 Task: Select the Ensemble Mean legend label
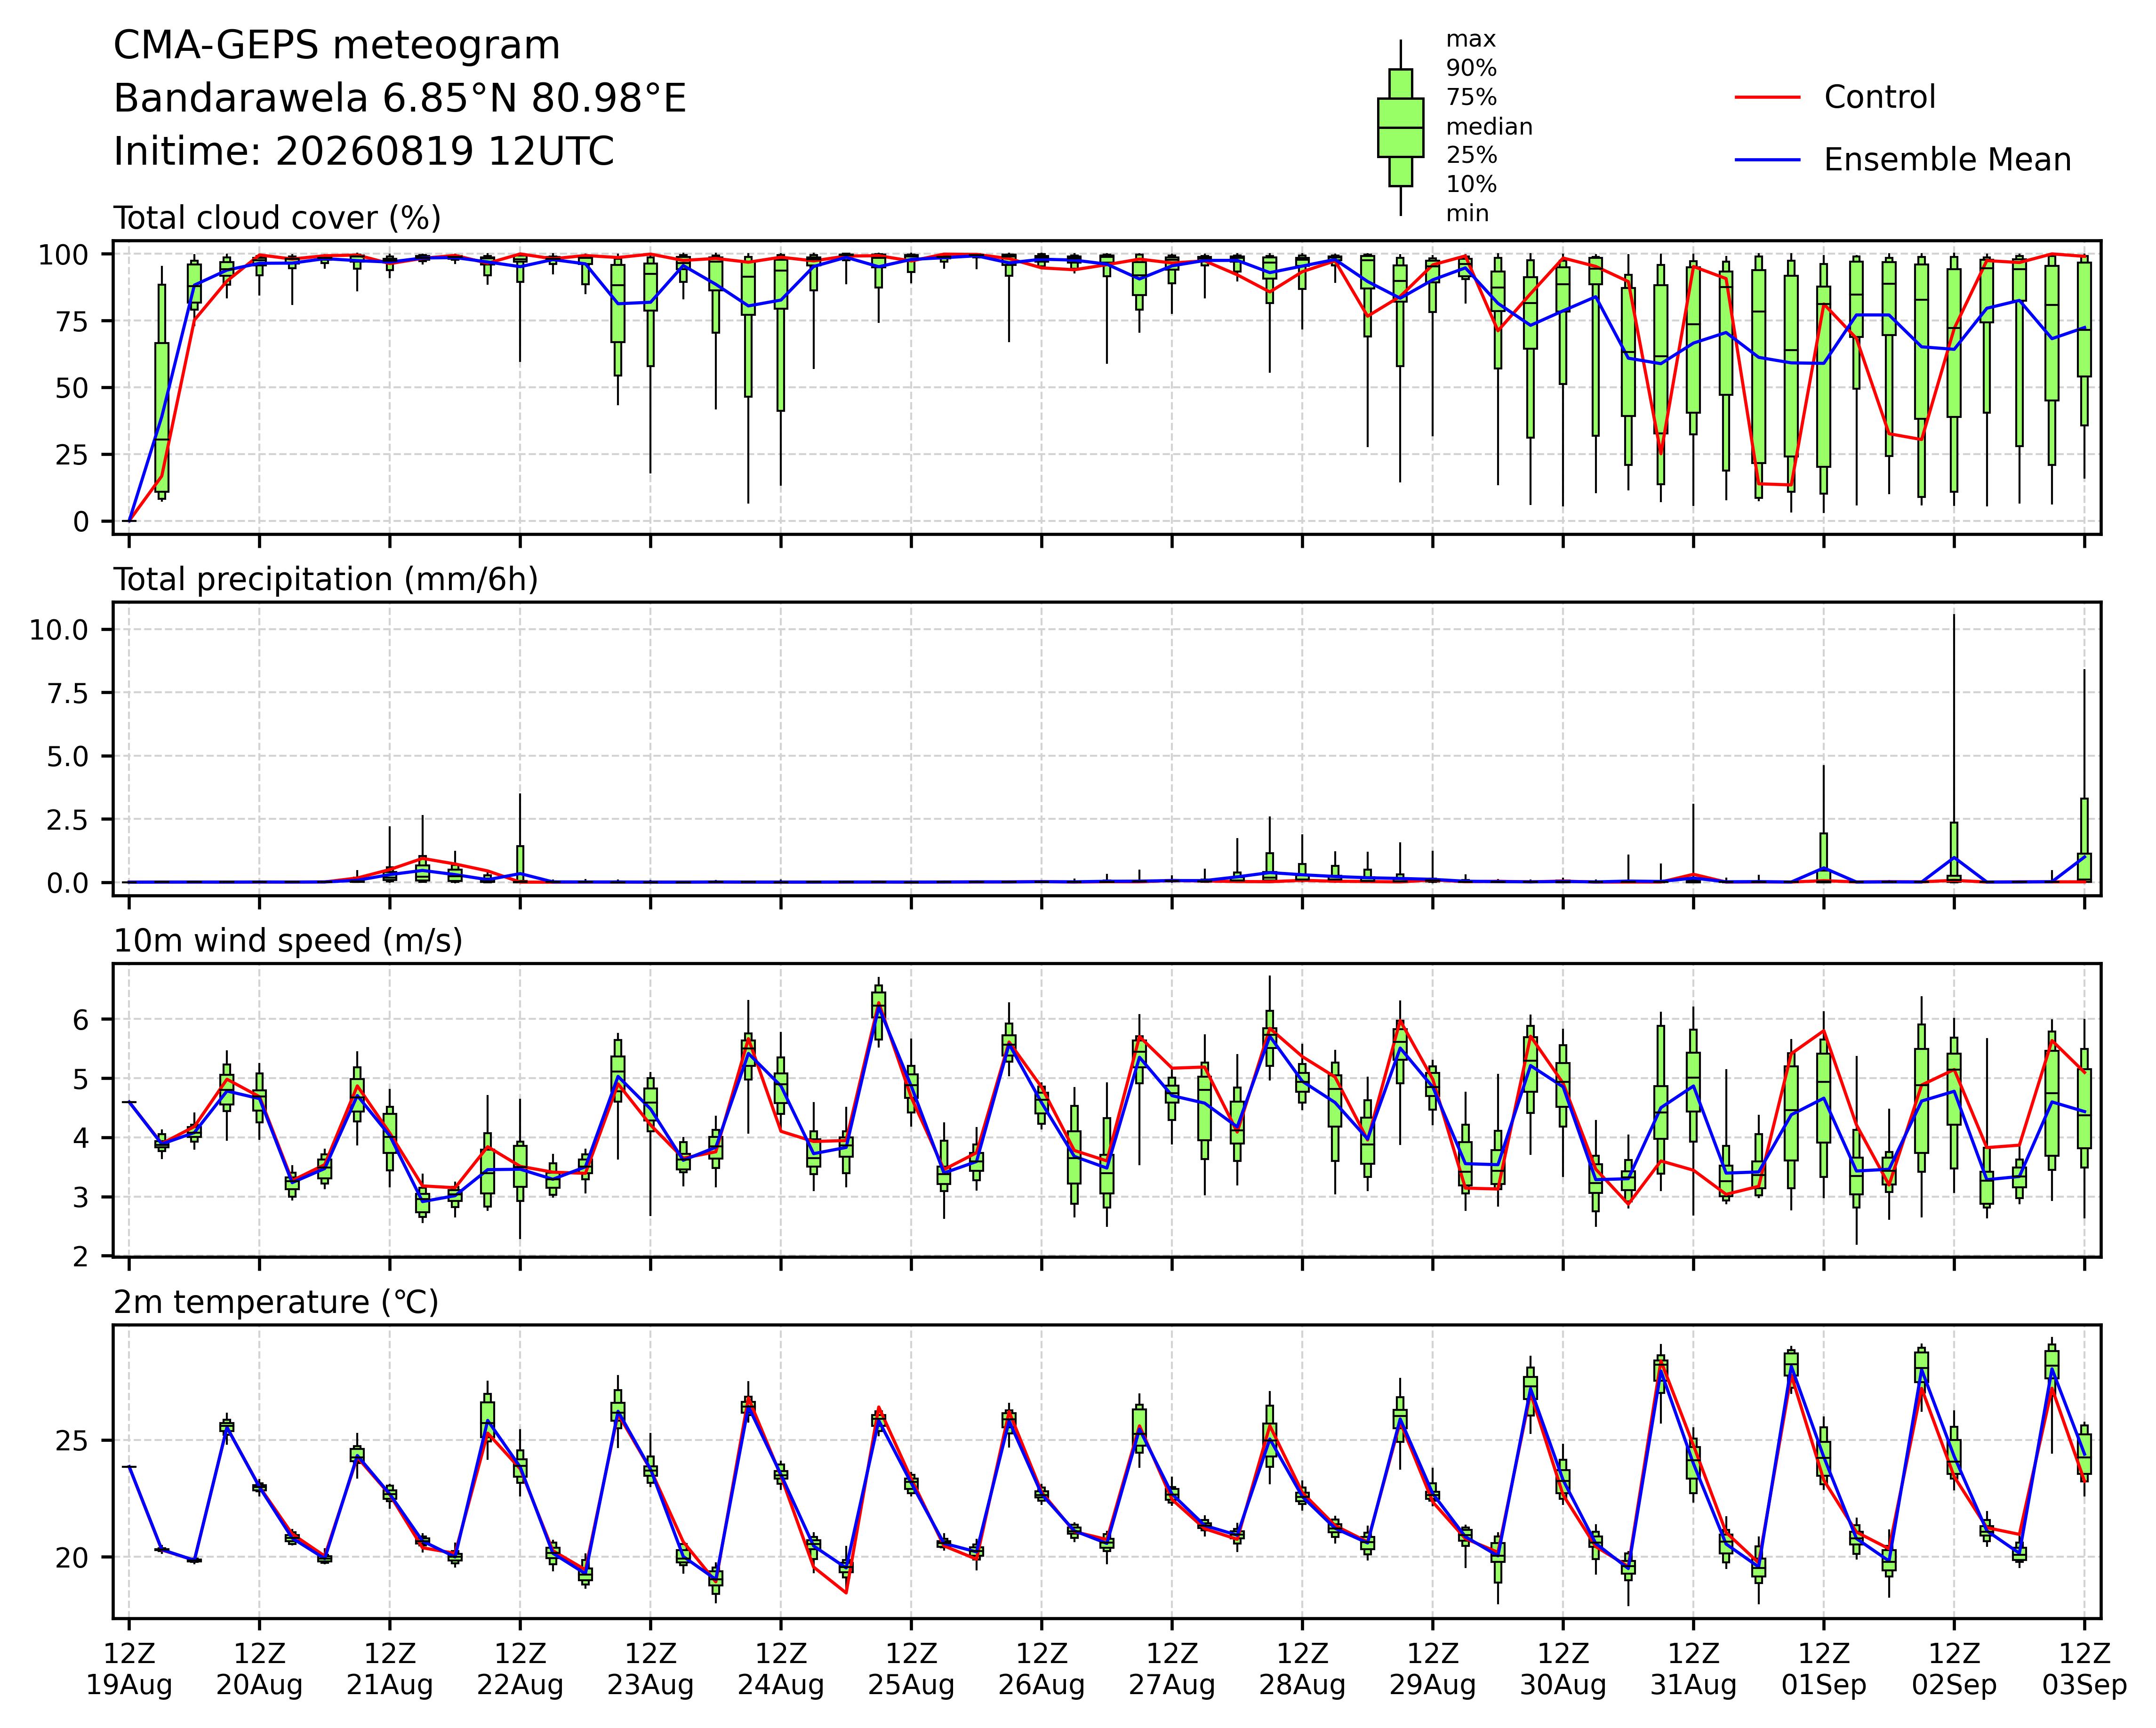tap(1947, 160)
